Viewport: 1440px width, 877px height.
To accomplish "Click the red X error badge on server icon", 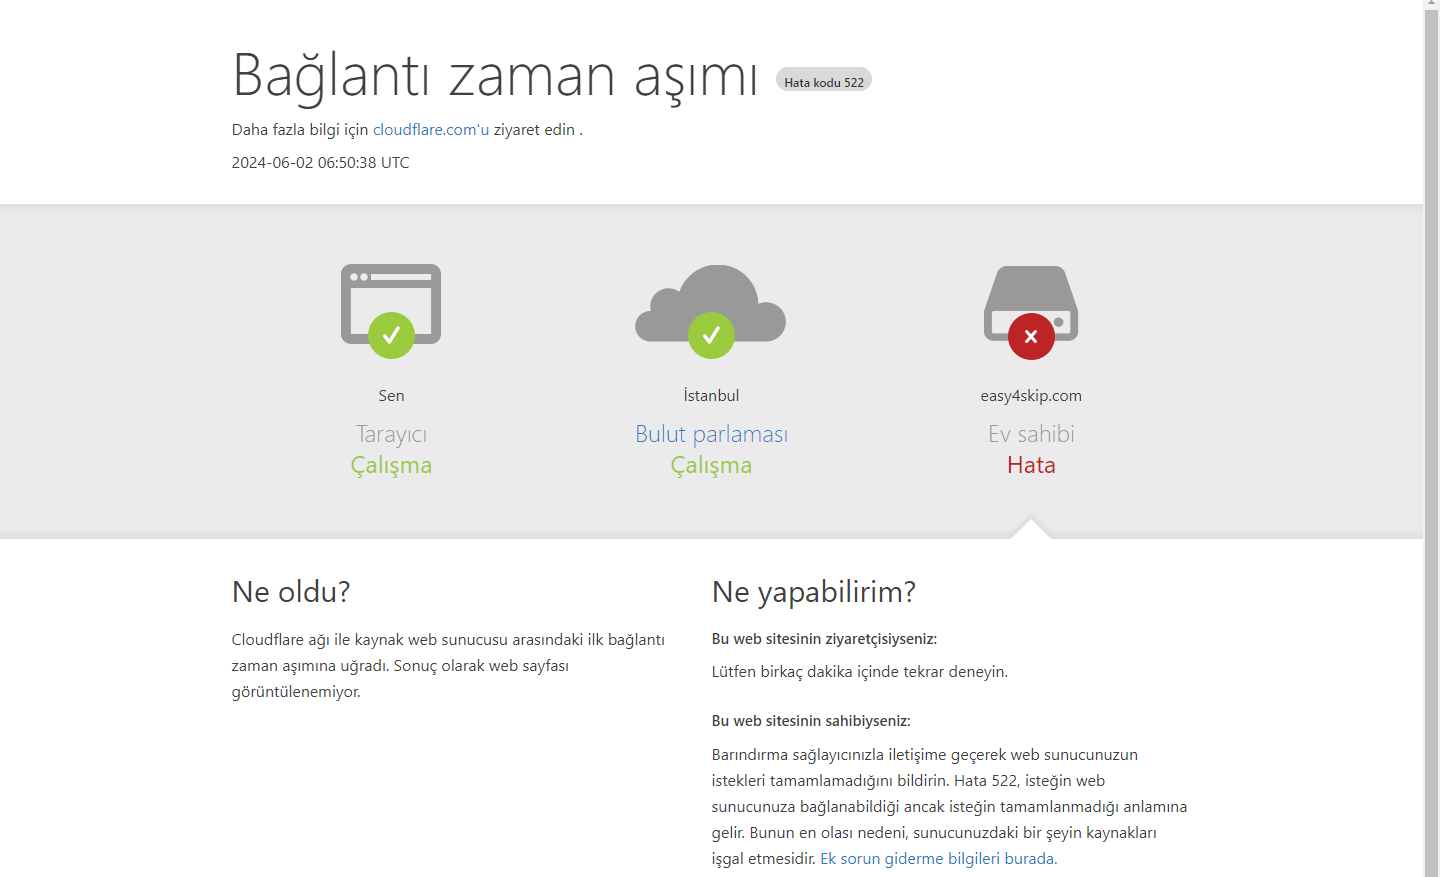I will 1031,336.
